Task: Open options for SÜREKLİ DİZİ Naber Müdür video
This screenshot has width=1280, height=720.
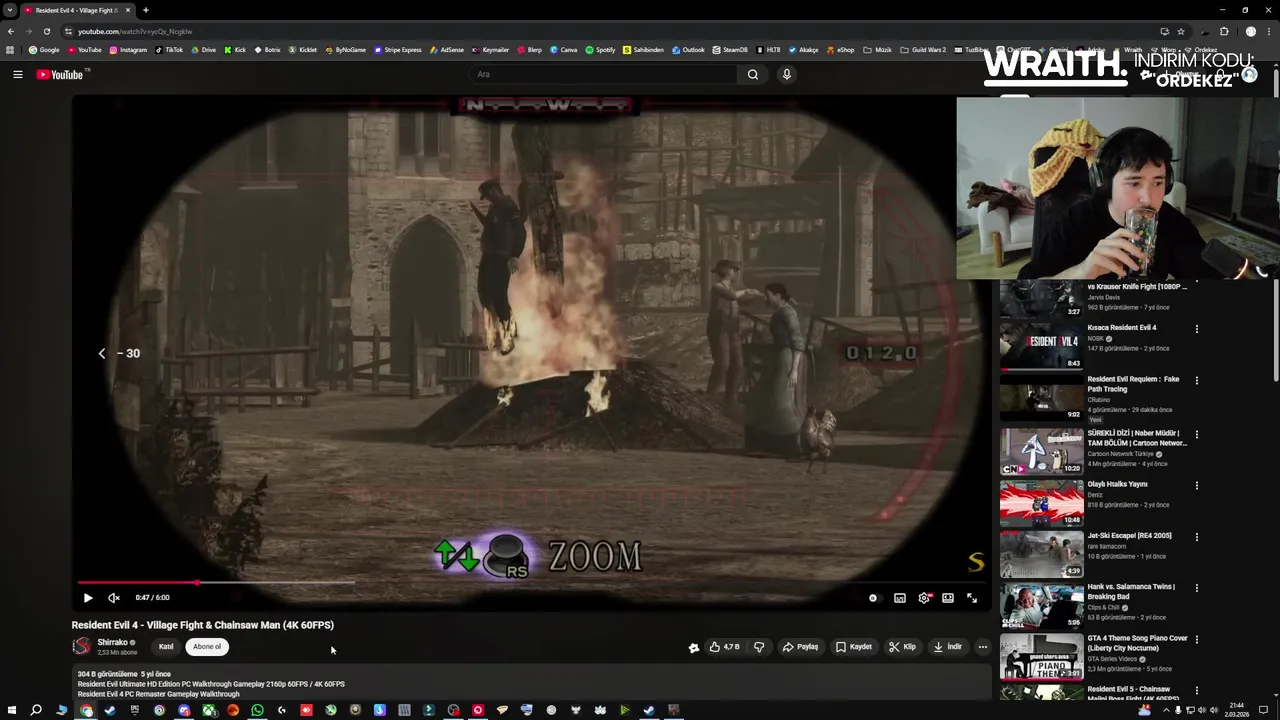Action: click(x=1196, y=434)
